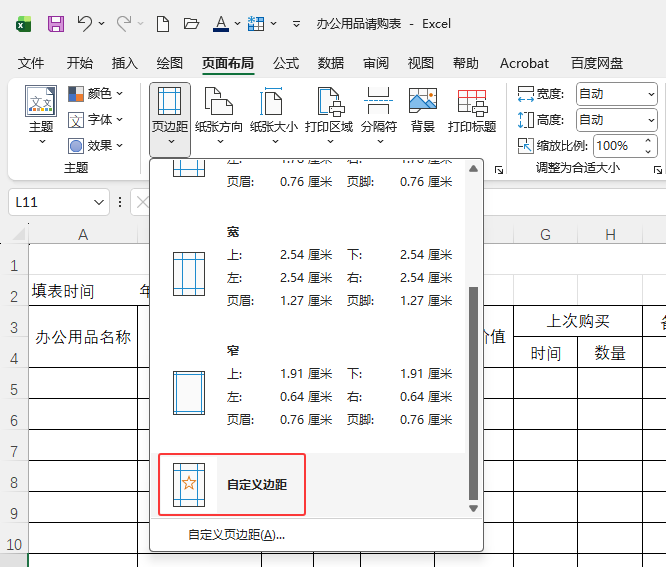
Task: Click the margins menu scroll up arrow
Action: coord(474,169)
